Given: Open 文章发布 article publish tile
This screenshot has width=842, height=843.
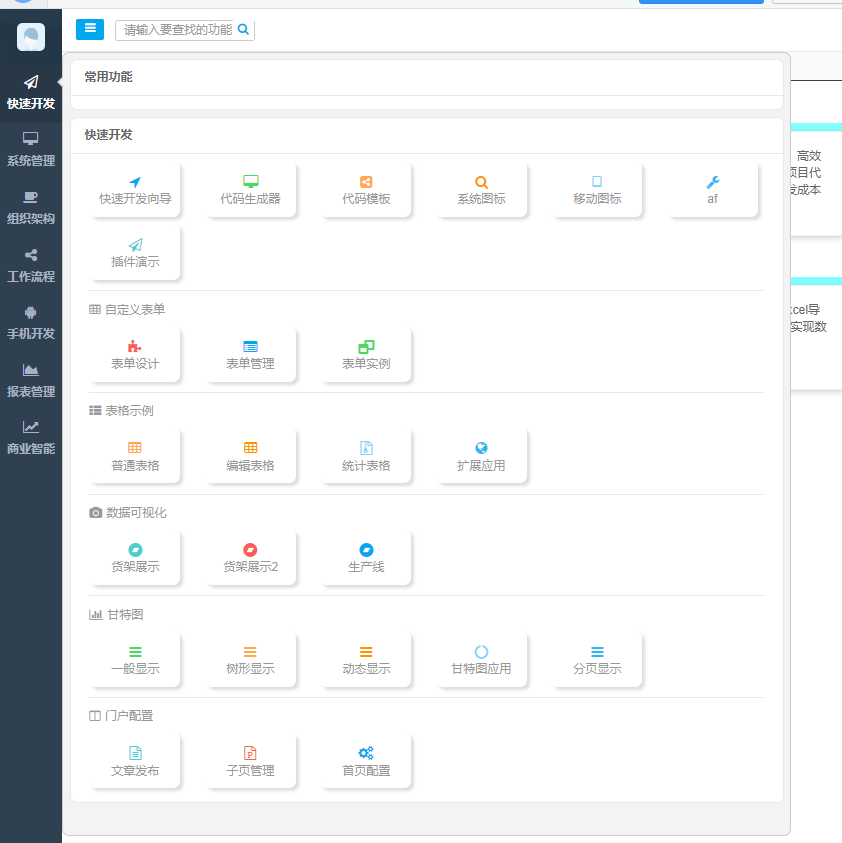Looking at the screenshot, I should pyautogui.click(x=135, y=762).
